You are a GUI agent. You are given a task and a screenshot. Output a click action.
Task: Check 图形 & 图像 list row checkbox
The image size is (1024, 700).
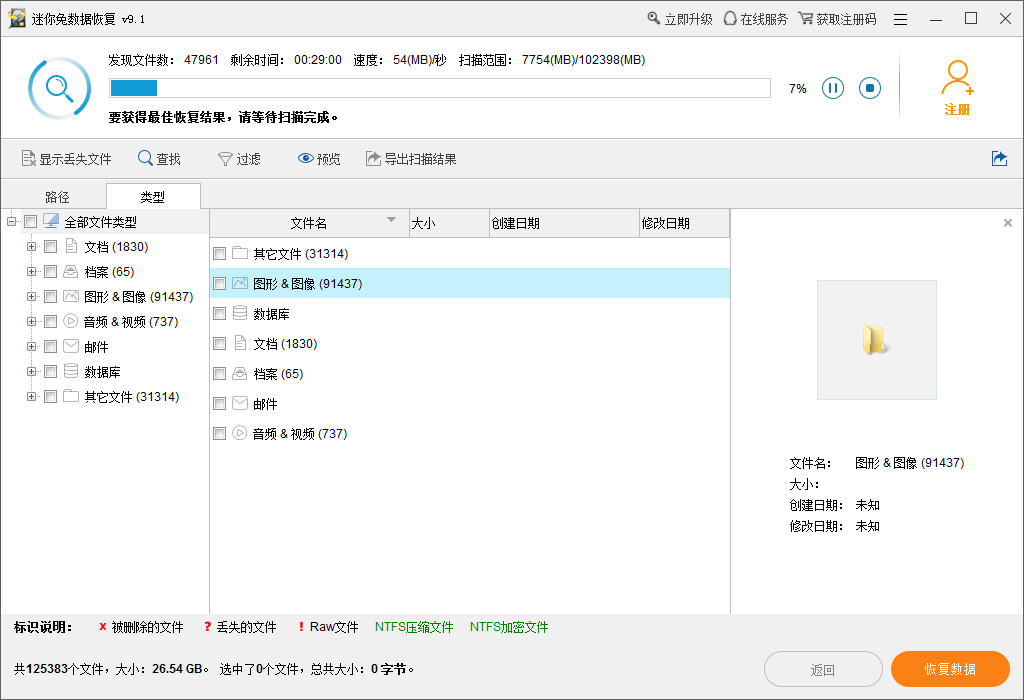(219, 283)
